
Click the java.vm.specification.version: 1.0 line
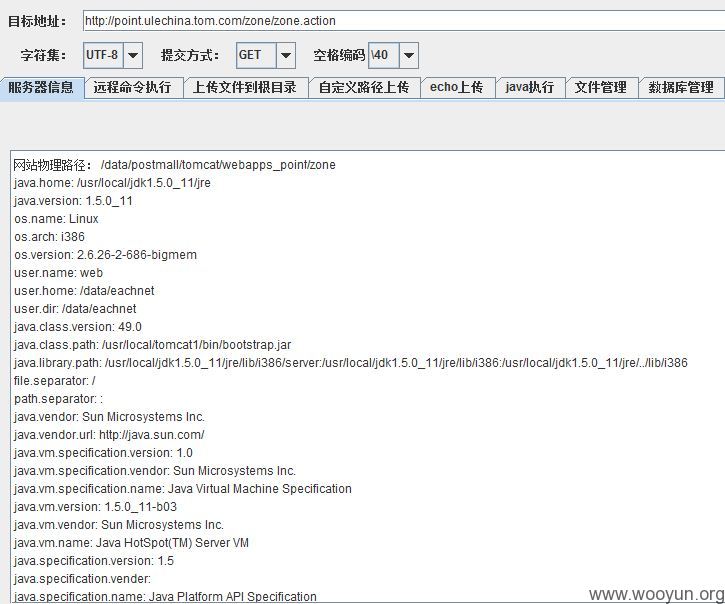tap(103, 453)
